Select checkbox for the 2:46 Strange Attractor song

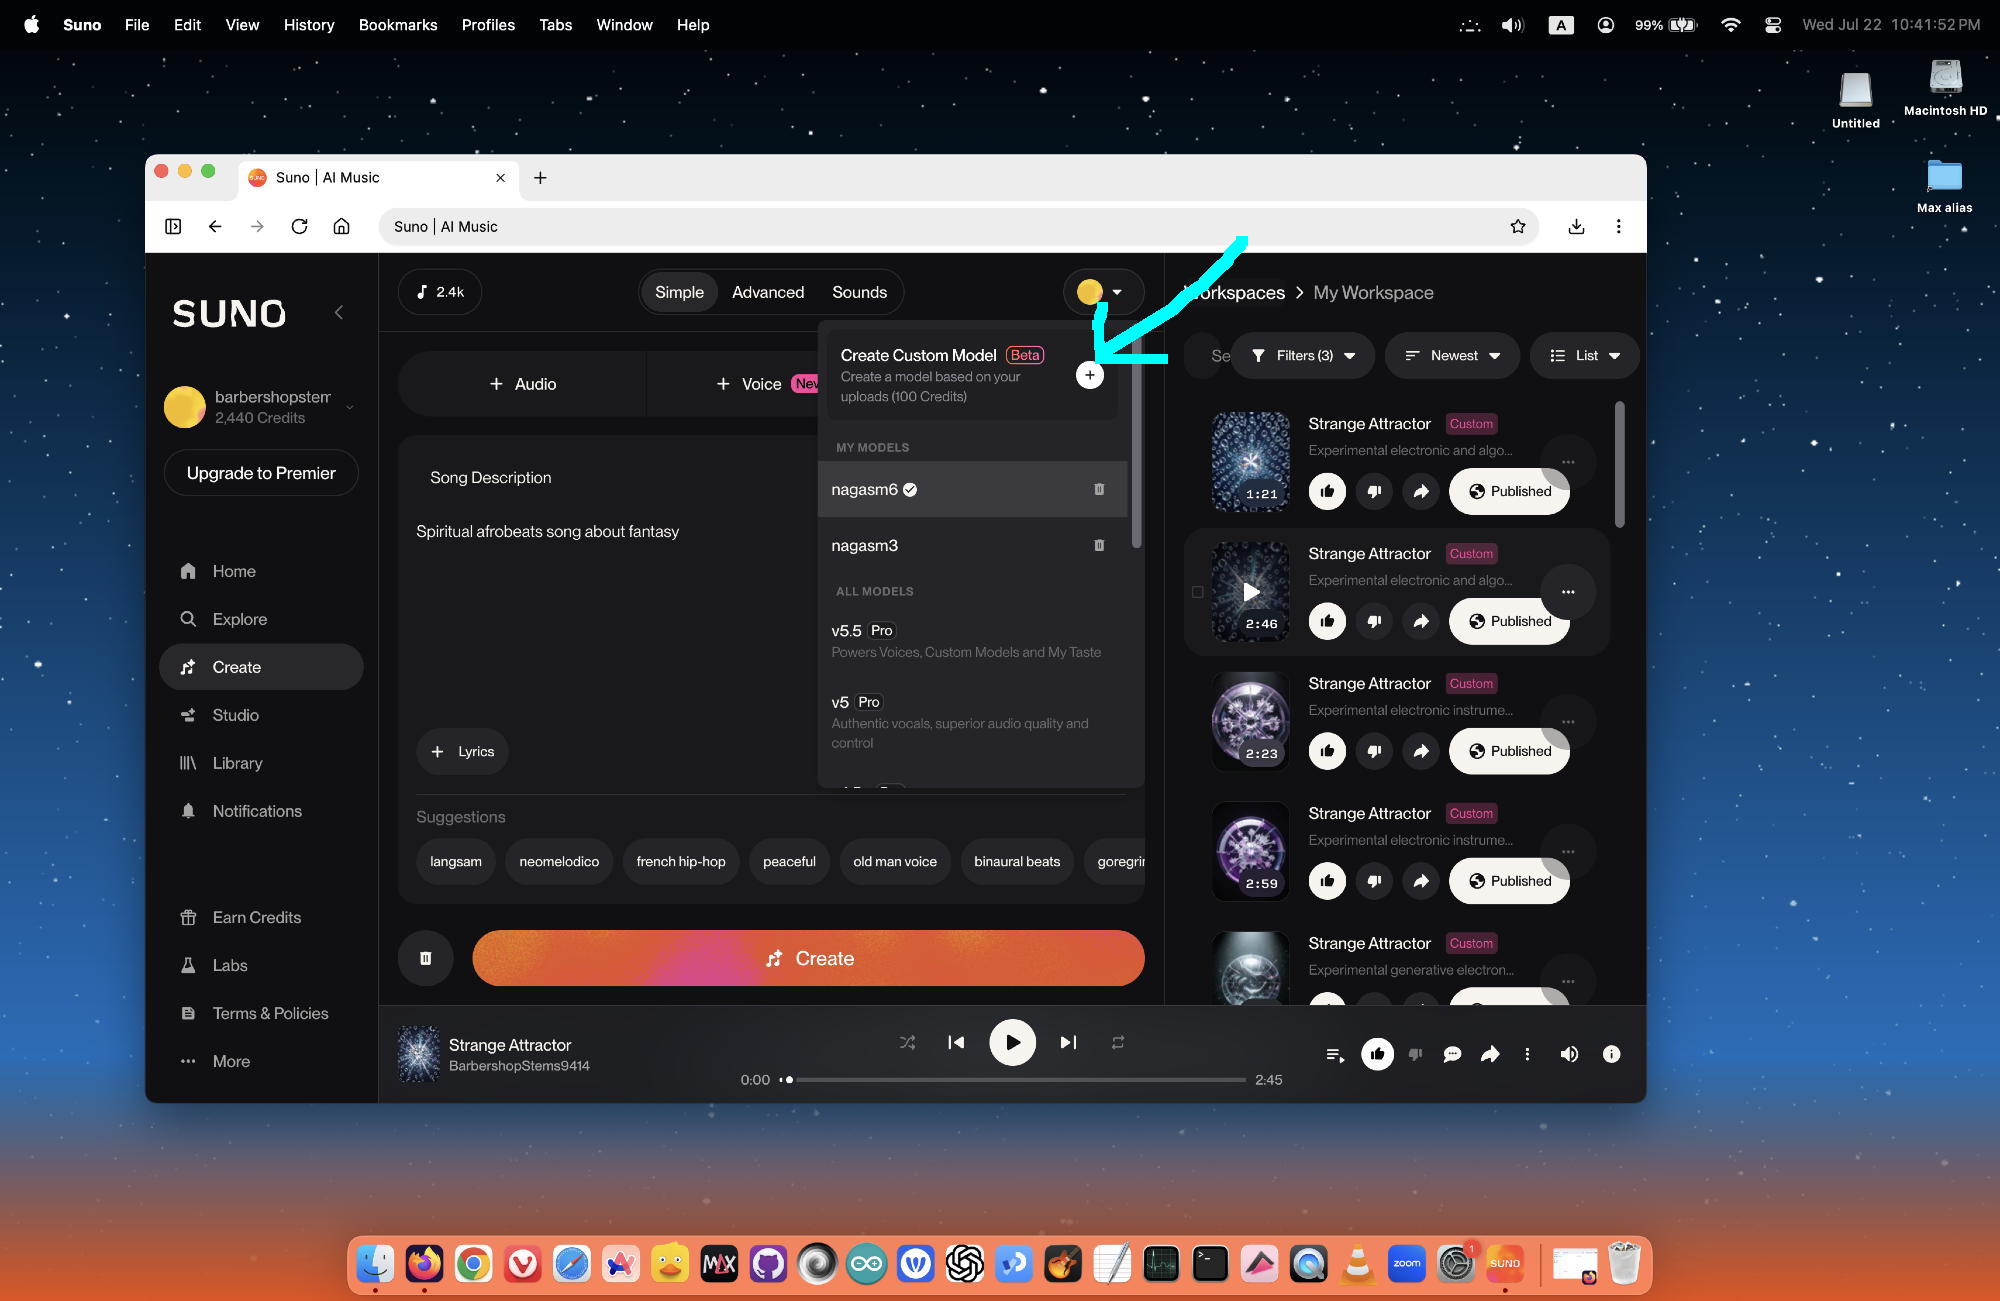pyautogui.click(x=1197, y=592)
